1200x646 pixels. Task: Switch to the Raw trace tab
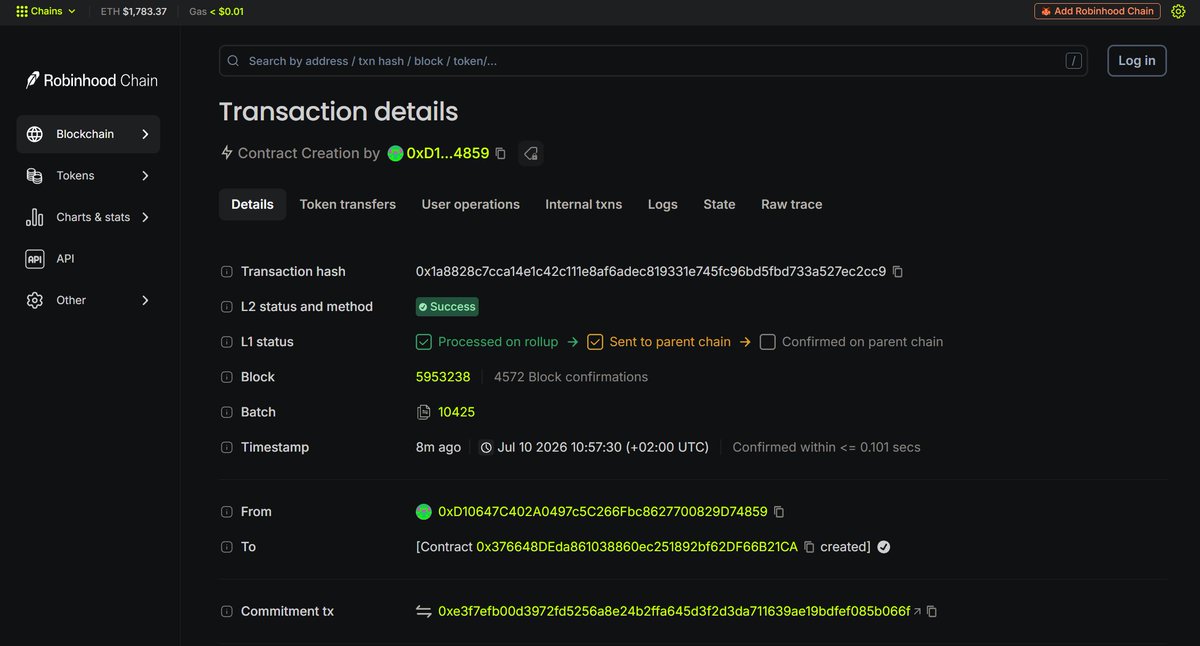[792, 204]
